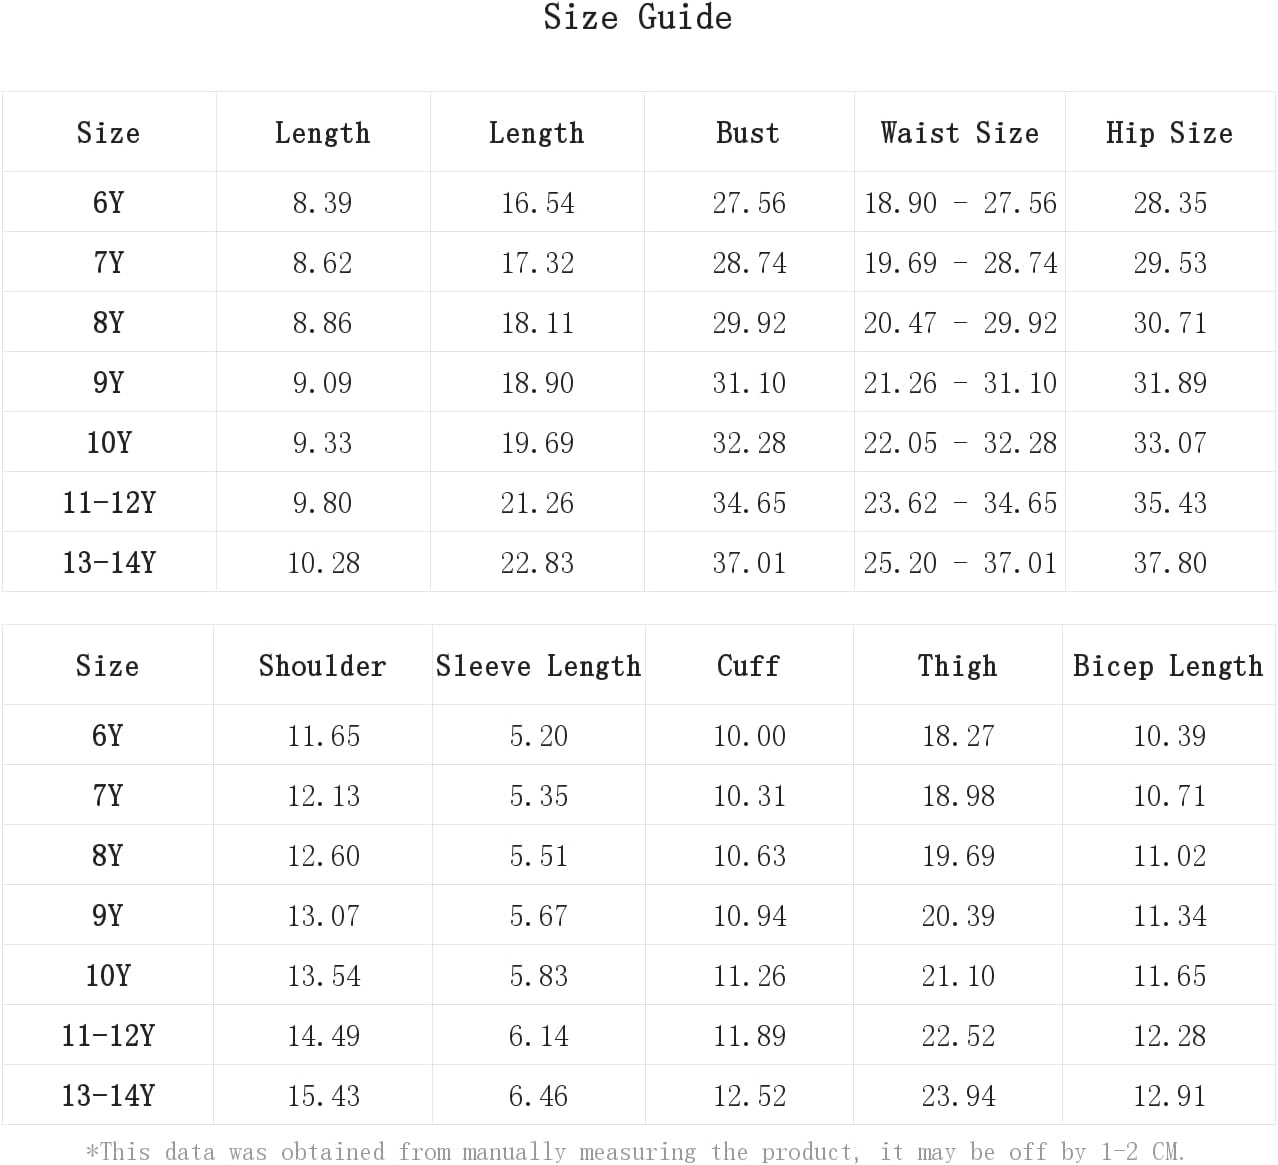
Task: Click bicep length value 11.02
Action: (x=1170, y=856)
